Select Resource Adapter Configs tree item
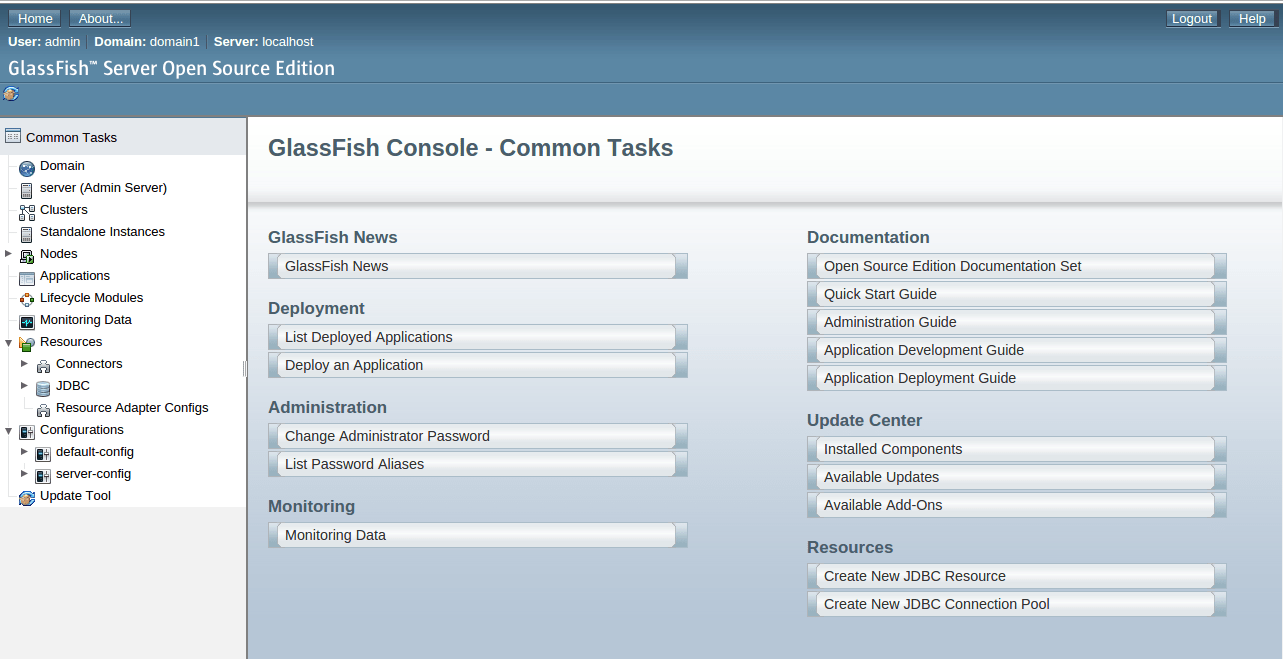 pyautogui.click(x=132, y=408)
